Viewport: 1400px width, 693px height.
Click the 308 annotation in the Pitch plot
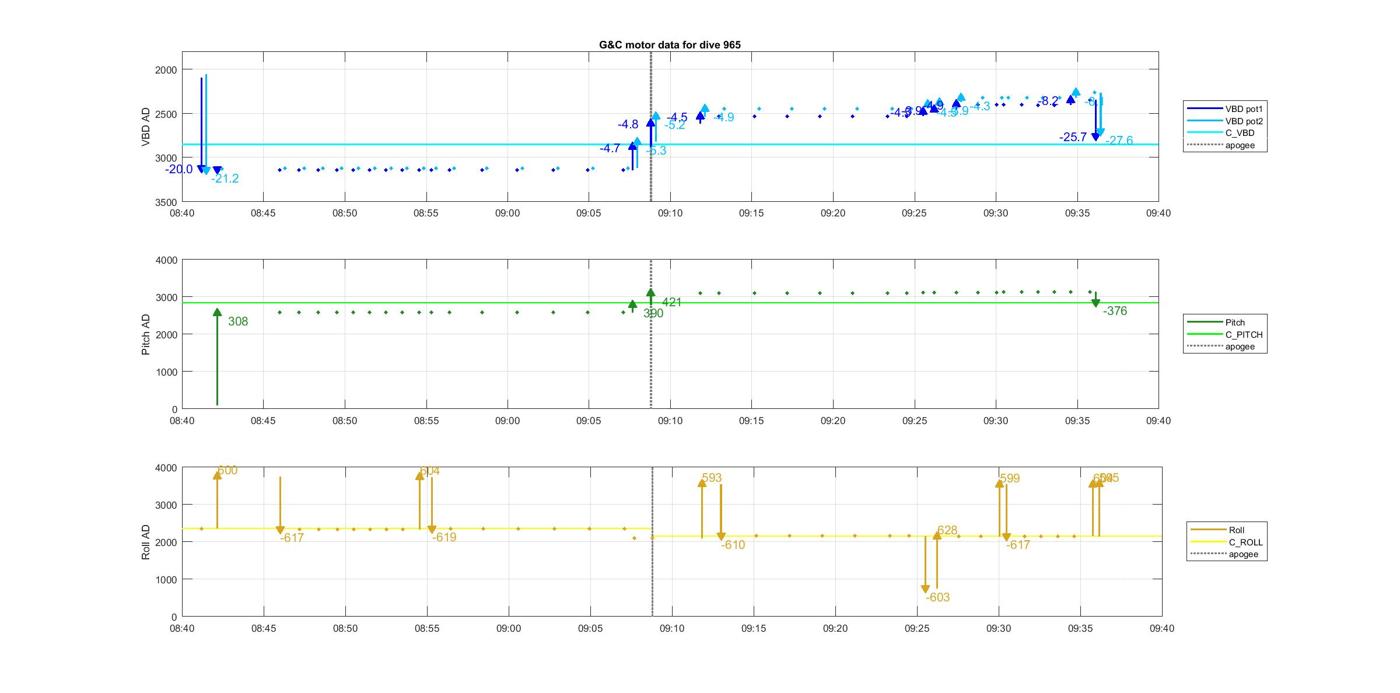(238, 321)
